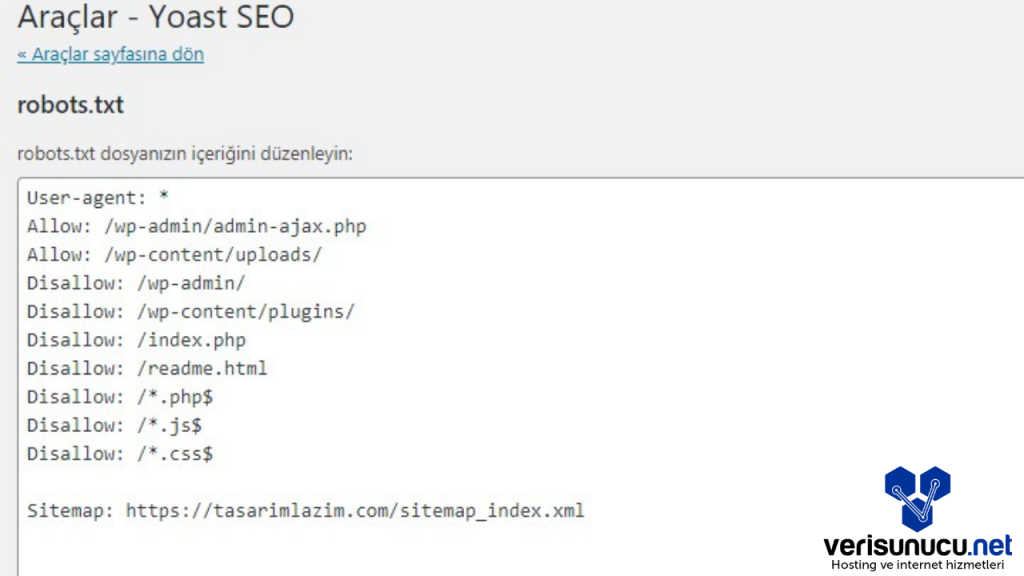Click the sitemap_index.xml URL in the editor
1024x576 pixels.
coord(355,511)
